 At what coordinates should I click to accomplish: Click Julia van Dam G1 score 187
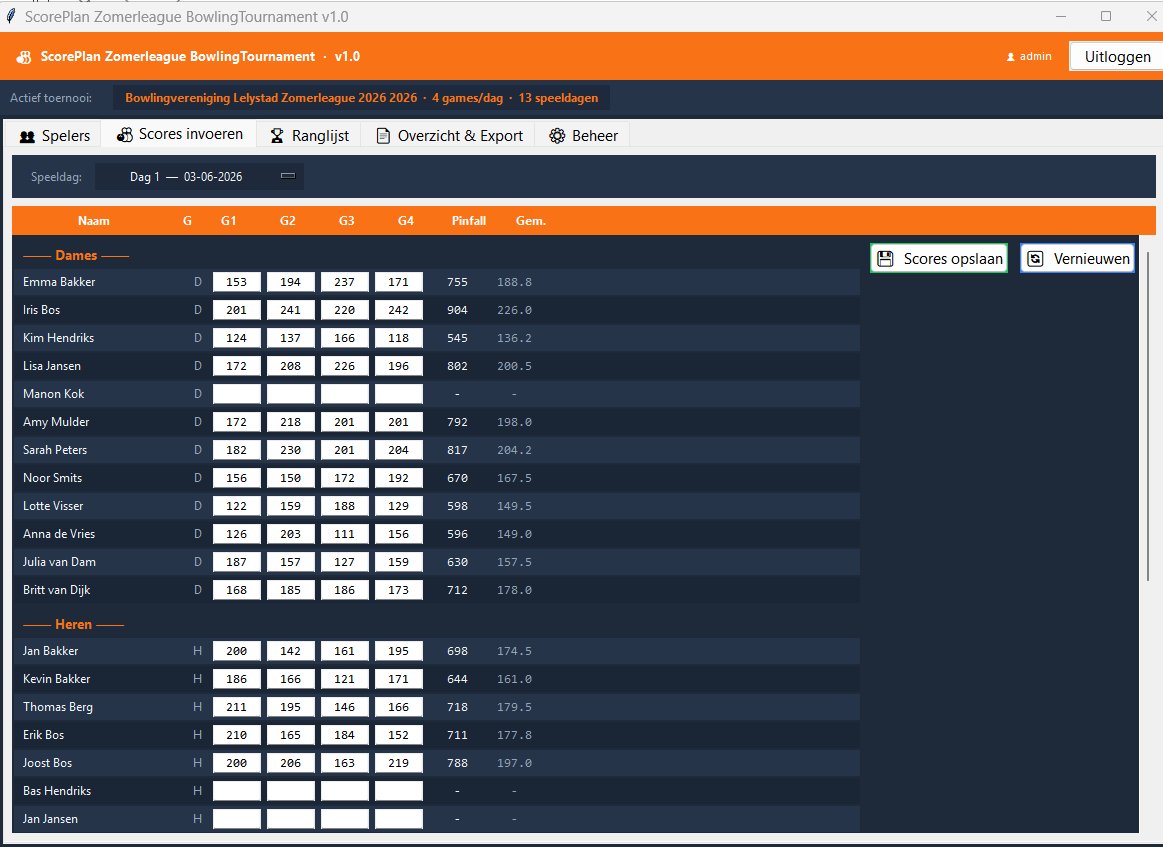coord(237,562)
